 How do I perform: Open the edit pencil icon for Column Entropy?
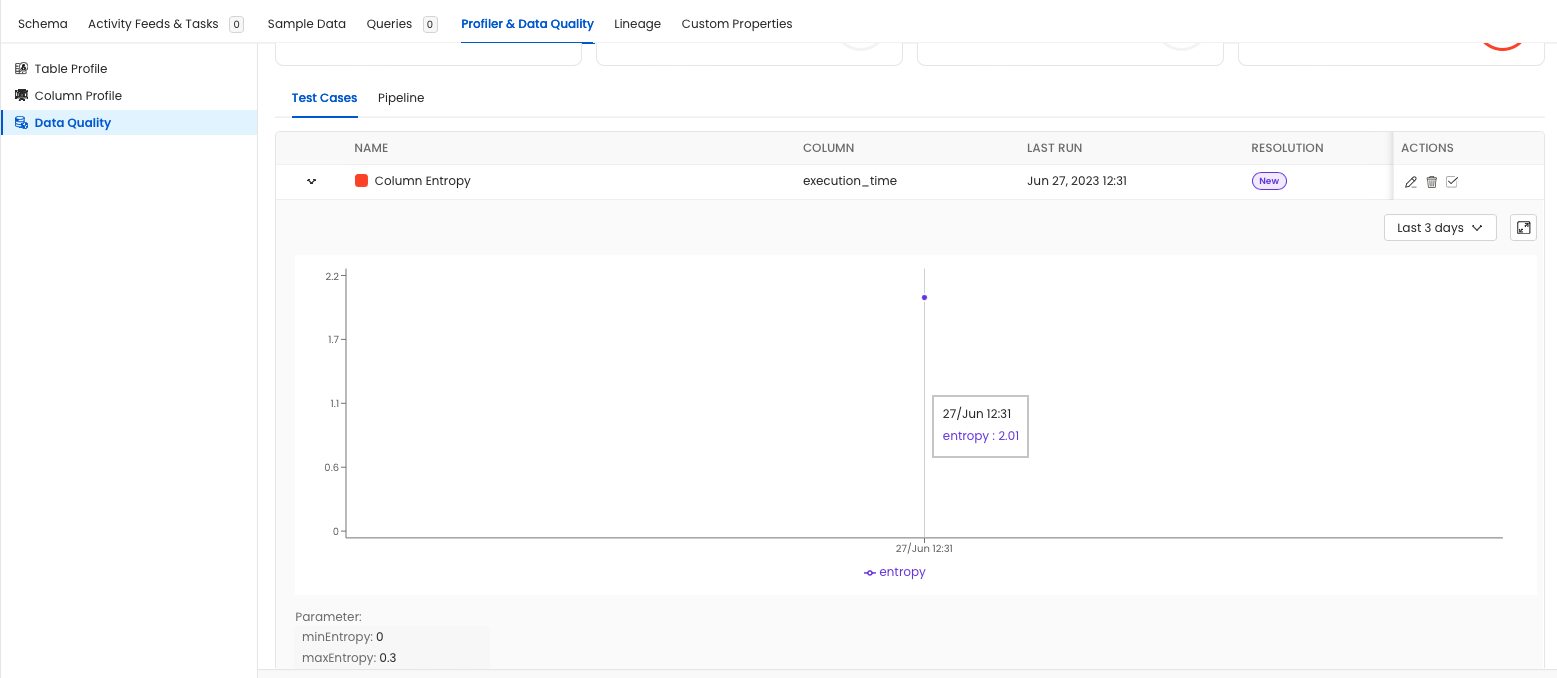pos(1411,181)
